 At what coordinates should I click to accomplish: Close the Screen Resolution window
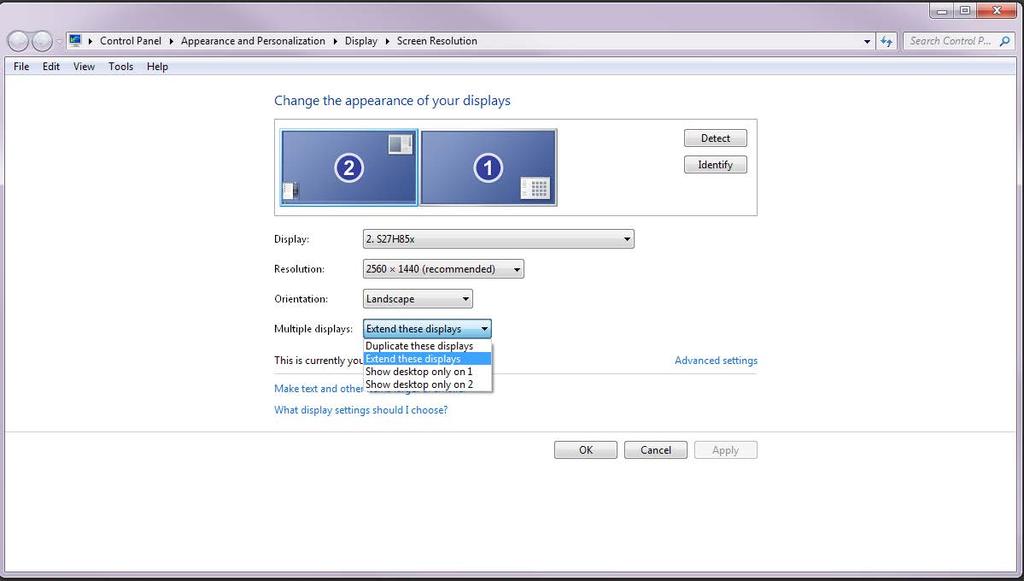pos(998,11)
